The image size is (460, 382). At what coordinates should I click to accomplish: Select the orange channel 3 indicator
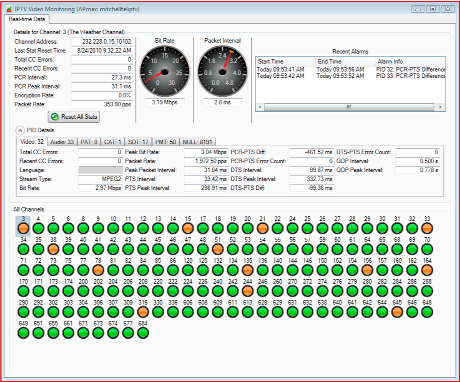point(23,228)
